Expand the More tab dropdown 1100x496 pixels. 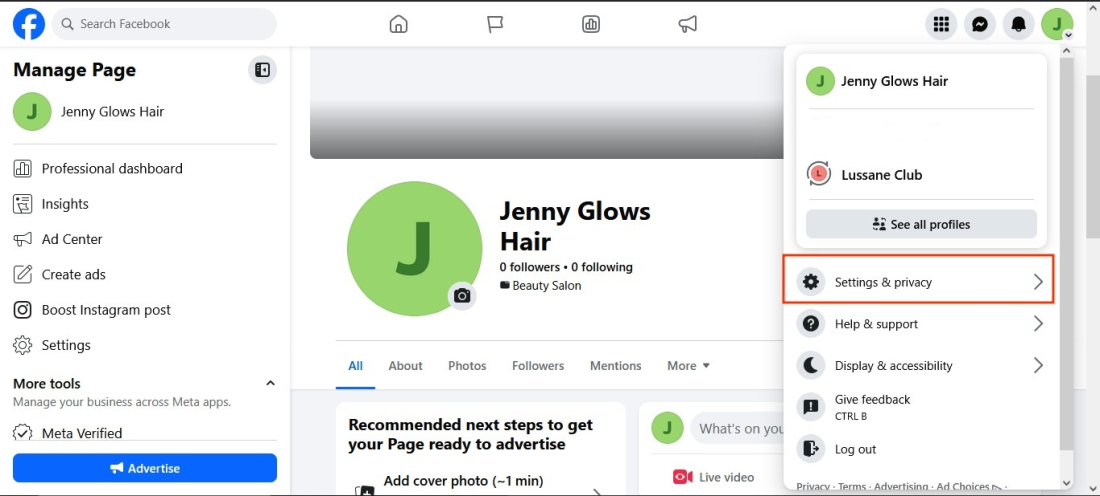pos(688,366)
